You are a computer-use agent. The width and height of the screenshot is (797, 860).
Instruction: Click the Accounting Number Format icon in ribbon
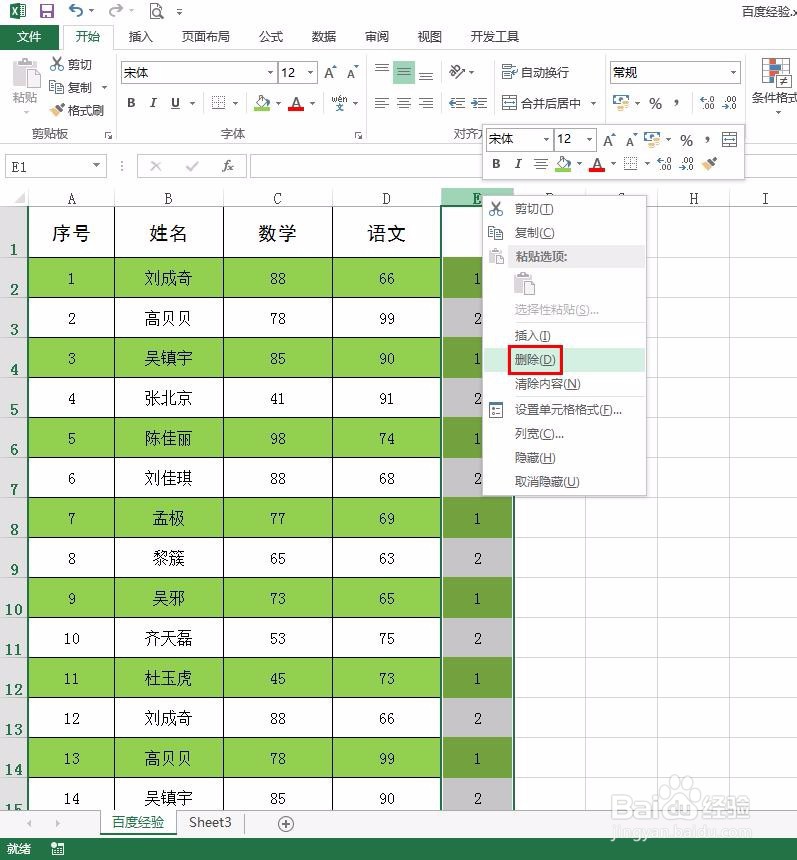[621, 103]
